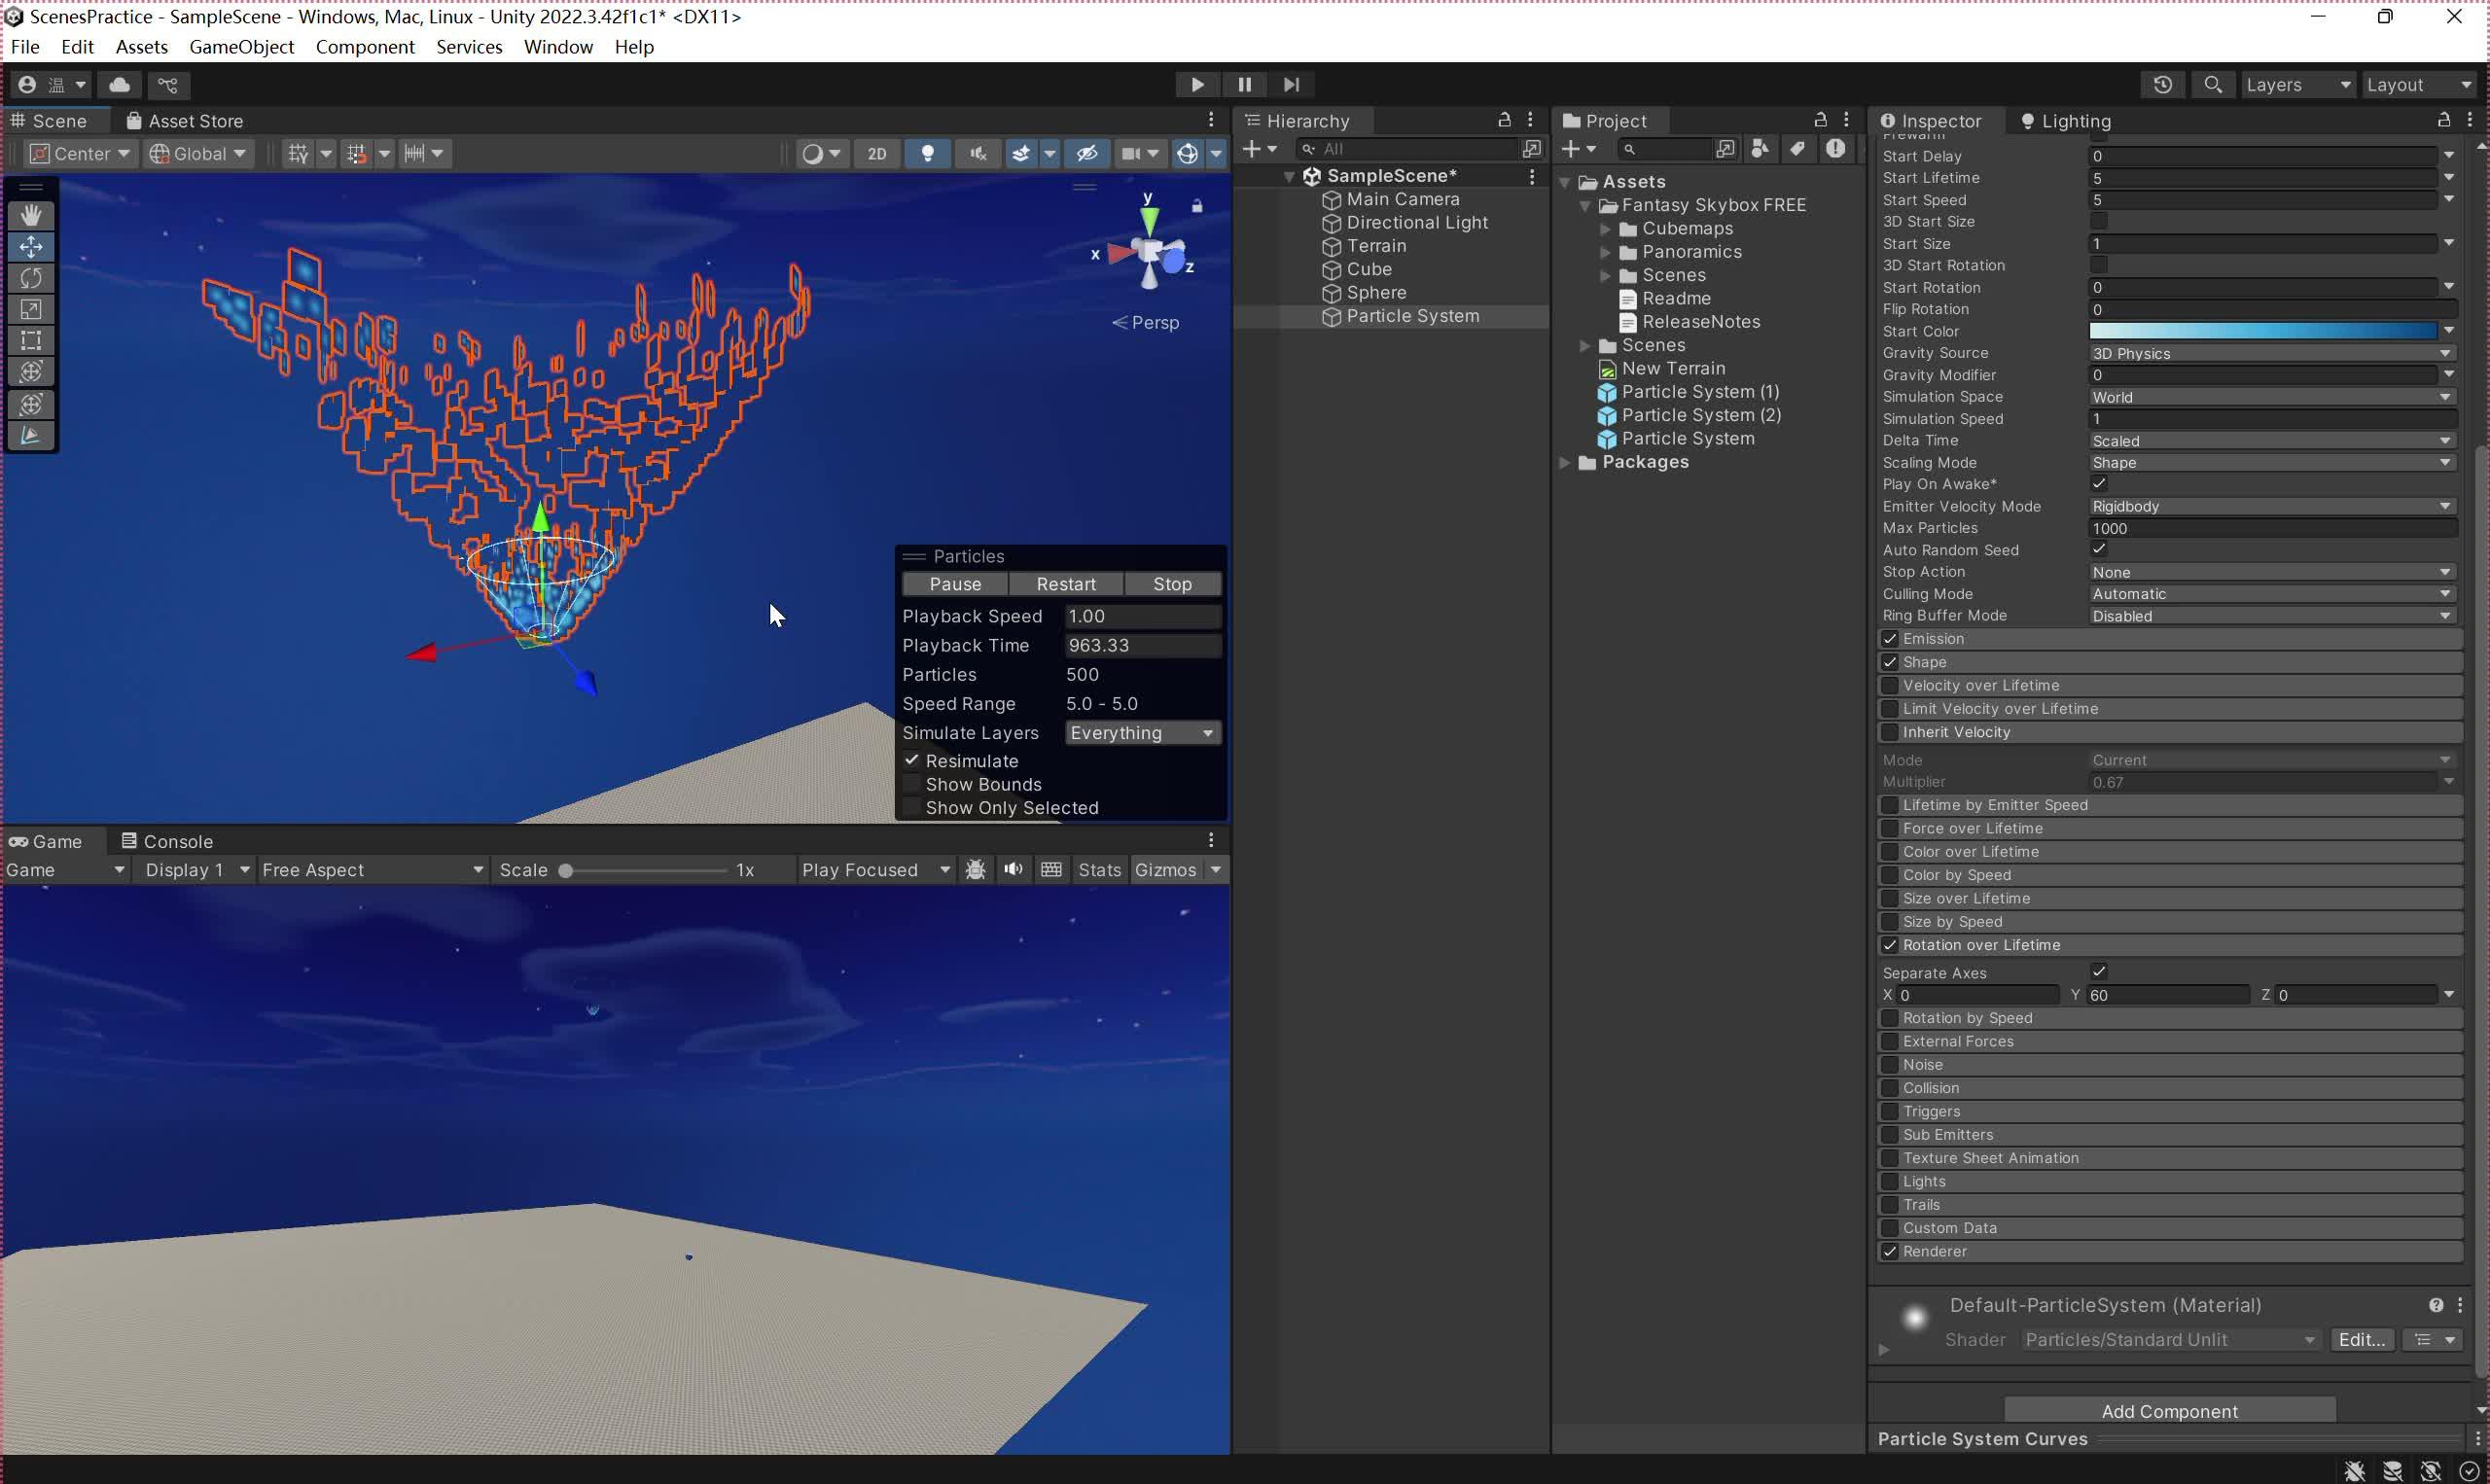Open Gravity Source dropdown
The height and width of the screenshot is (1484, 2490).
tap(2272, 353)
